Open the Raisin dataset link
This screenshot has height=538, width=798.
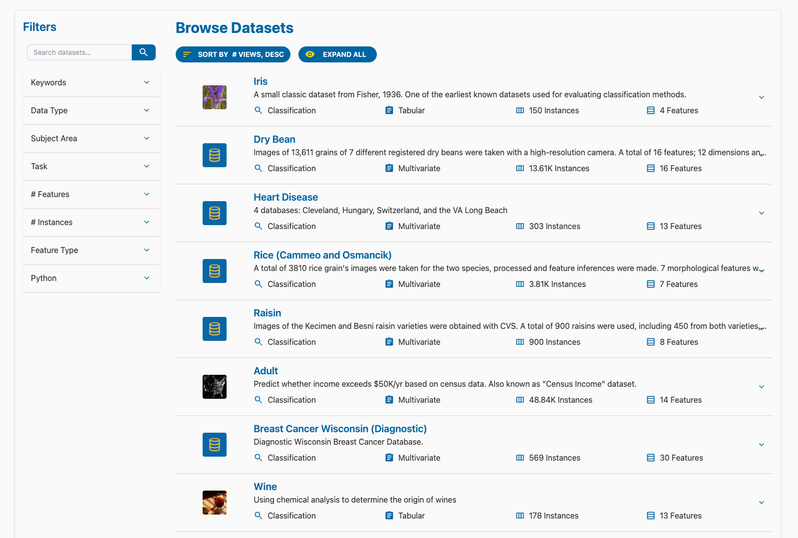tap(267, 313)
